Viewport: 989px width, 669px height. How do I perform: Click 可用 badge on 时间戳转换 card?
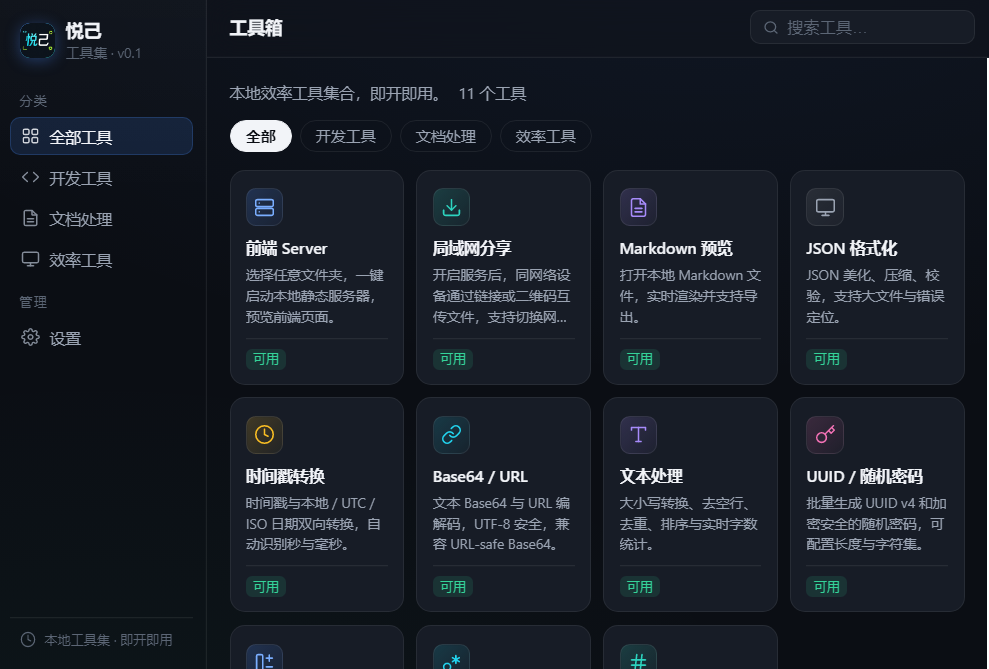point(266,586)
